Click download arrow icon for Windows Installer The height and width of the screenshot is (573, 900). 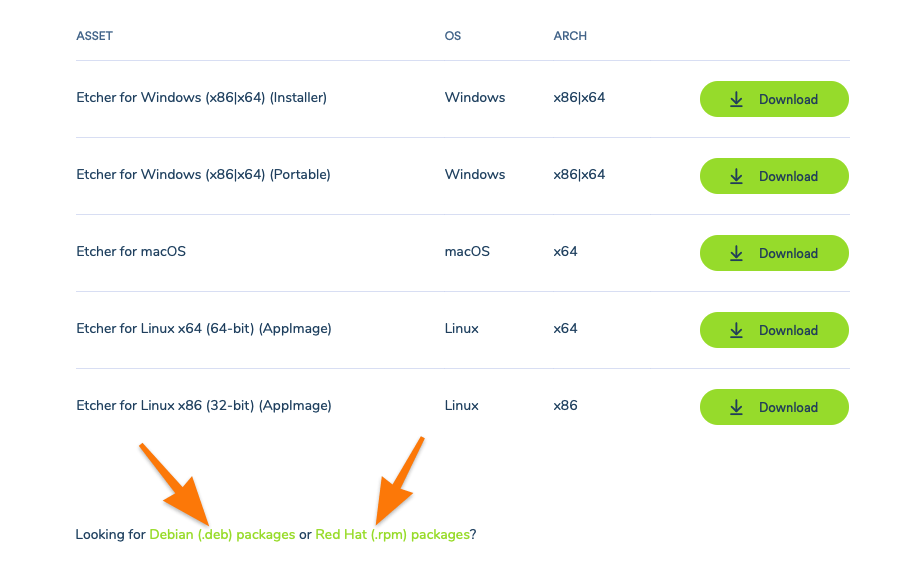pyautogui.click(x=736, y=99)
